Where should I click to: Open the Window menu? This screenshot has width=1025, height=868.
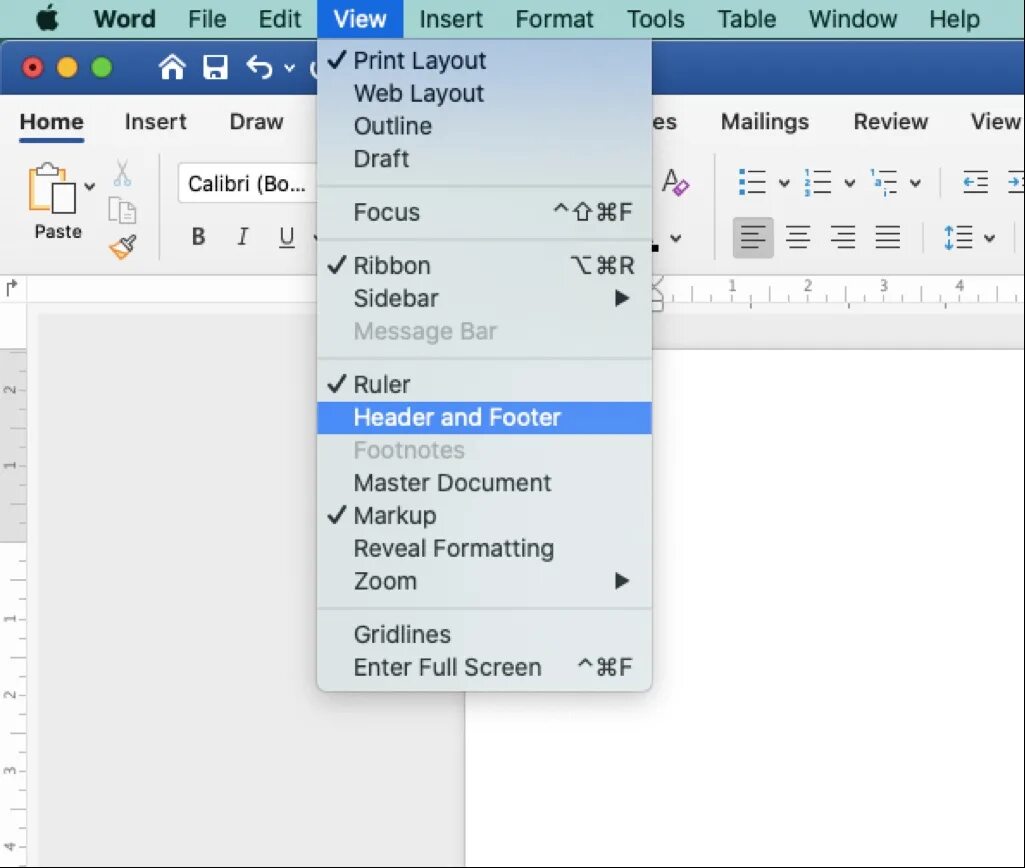pos(852,19)
